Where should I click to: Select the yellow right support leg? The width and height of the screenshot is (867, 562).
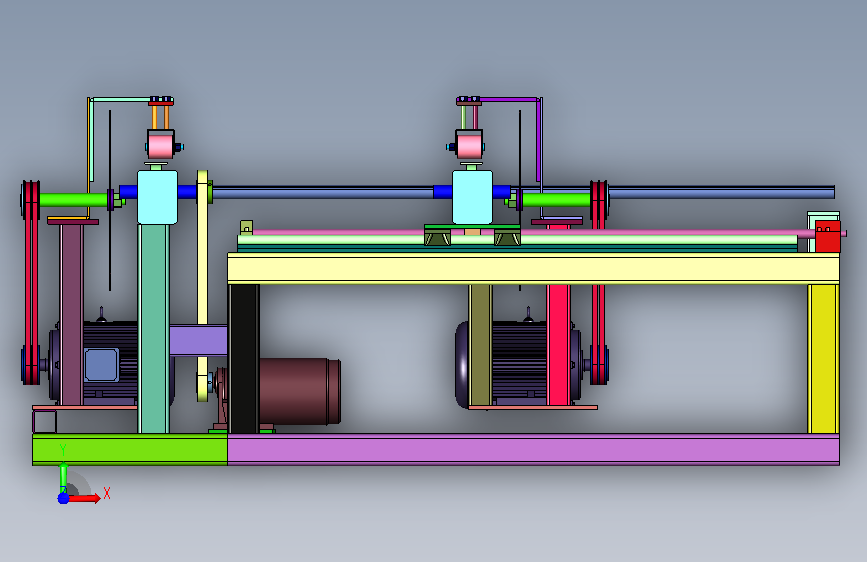pos(823,359)
